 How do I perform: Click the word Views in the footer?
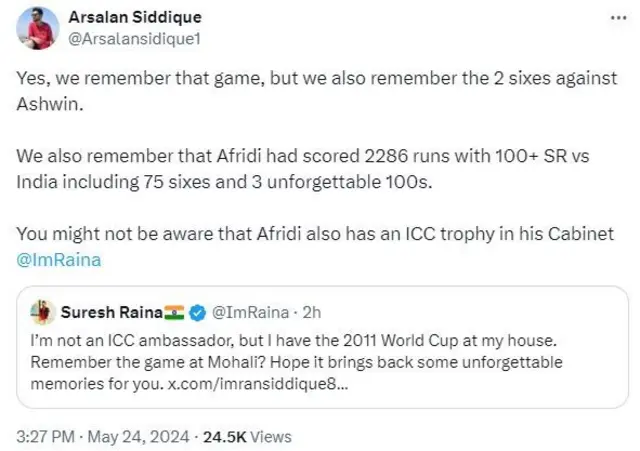271,436
